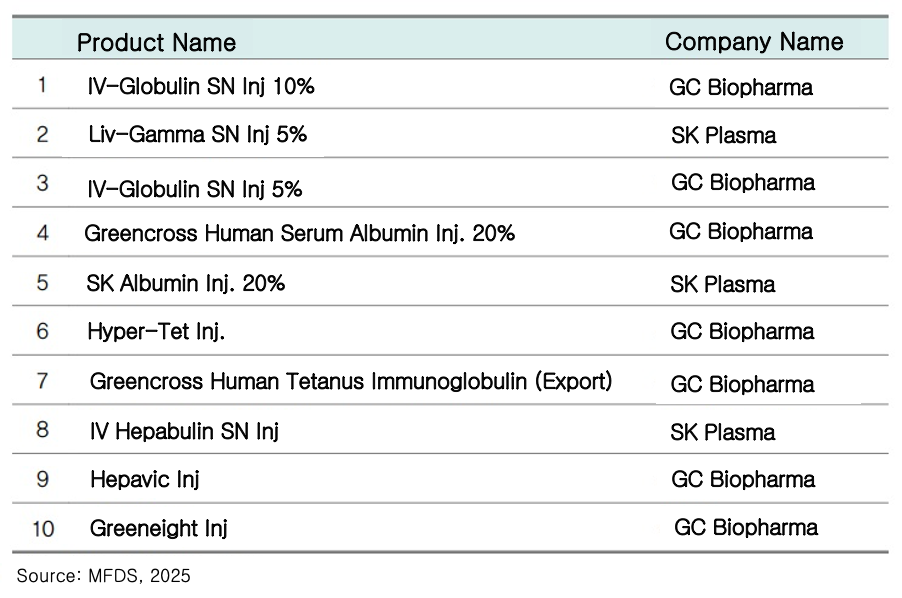Viewport: 902px width, 598px height.
Task: Click the Hepavic Inj product name
Action: click(145, 479)
